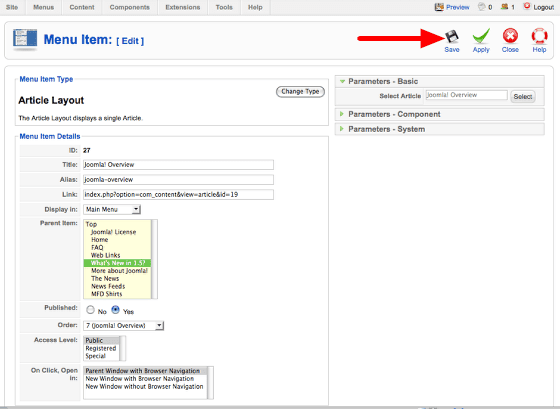Set Published to Yes
The image size is (560, 409).
tap(115, 310)
